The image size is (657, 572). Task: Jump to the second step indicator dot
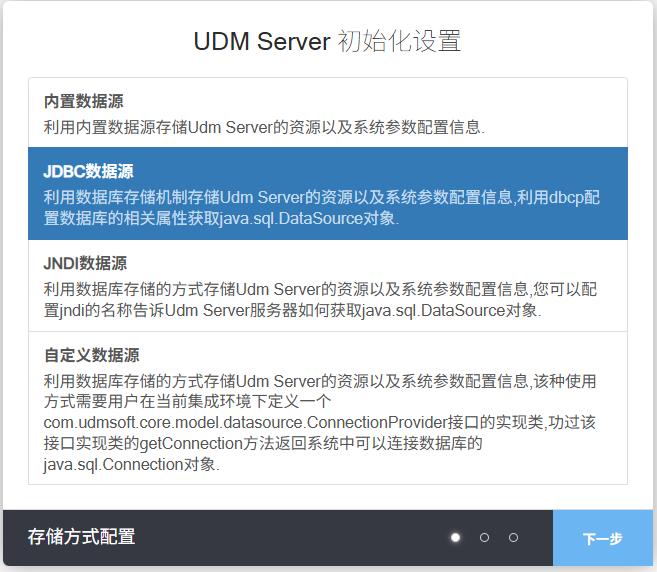485,538
